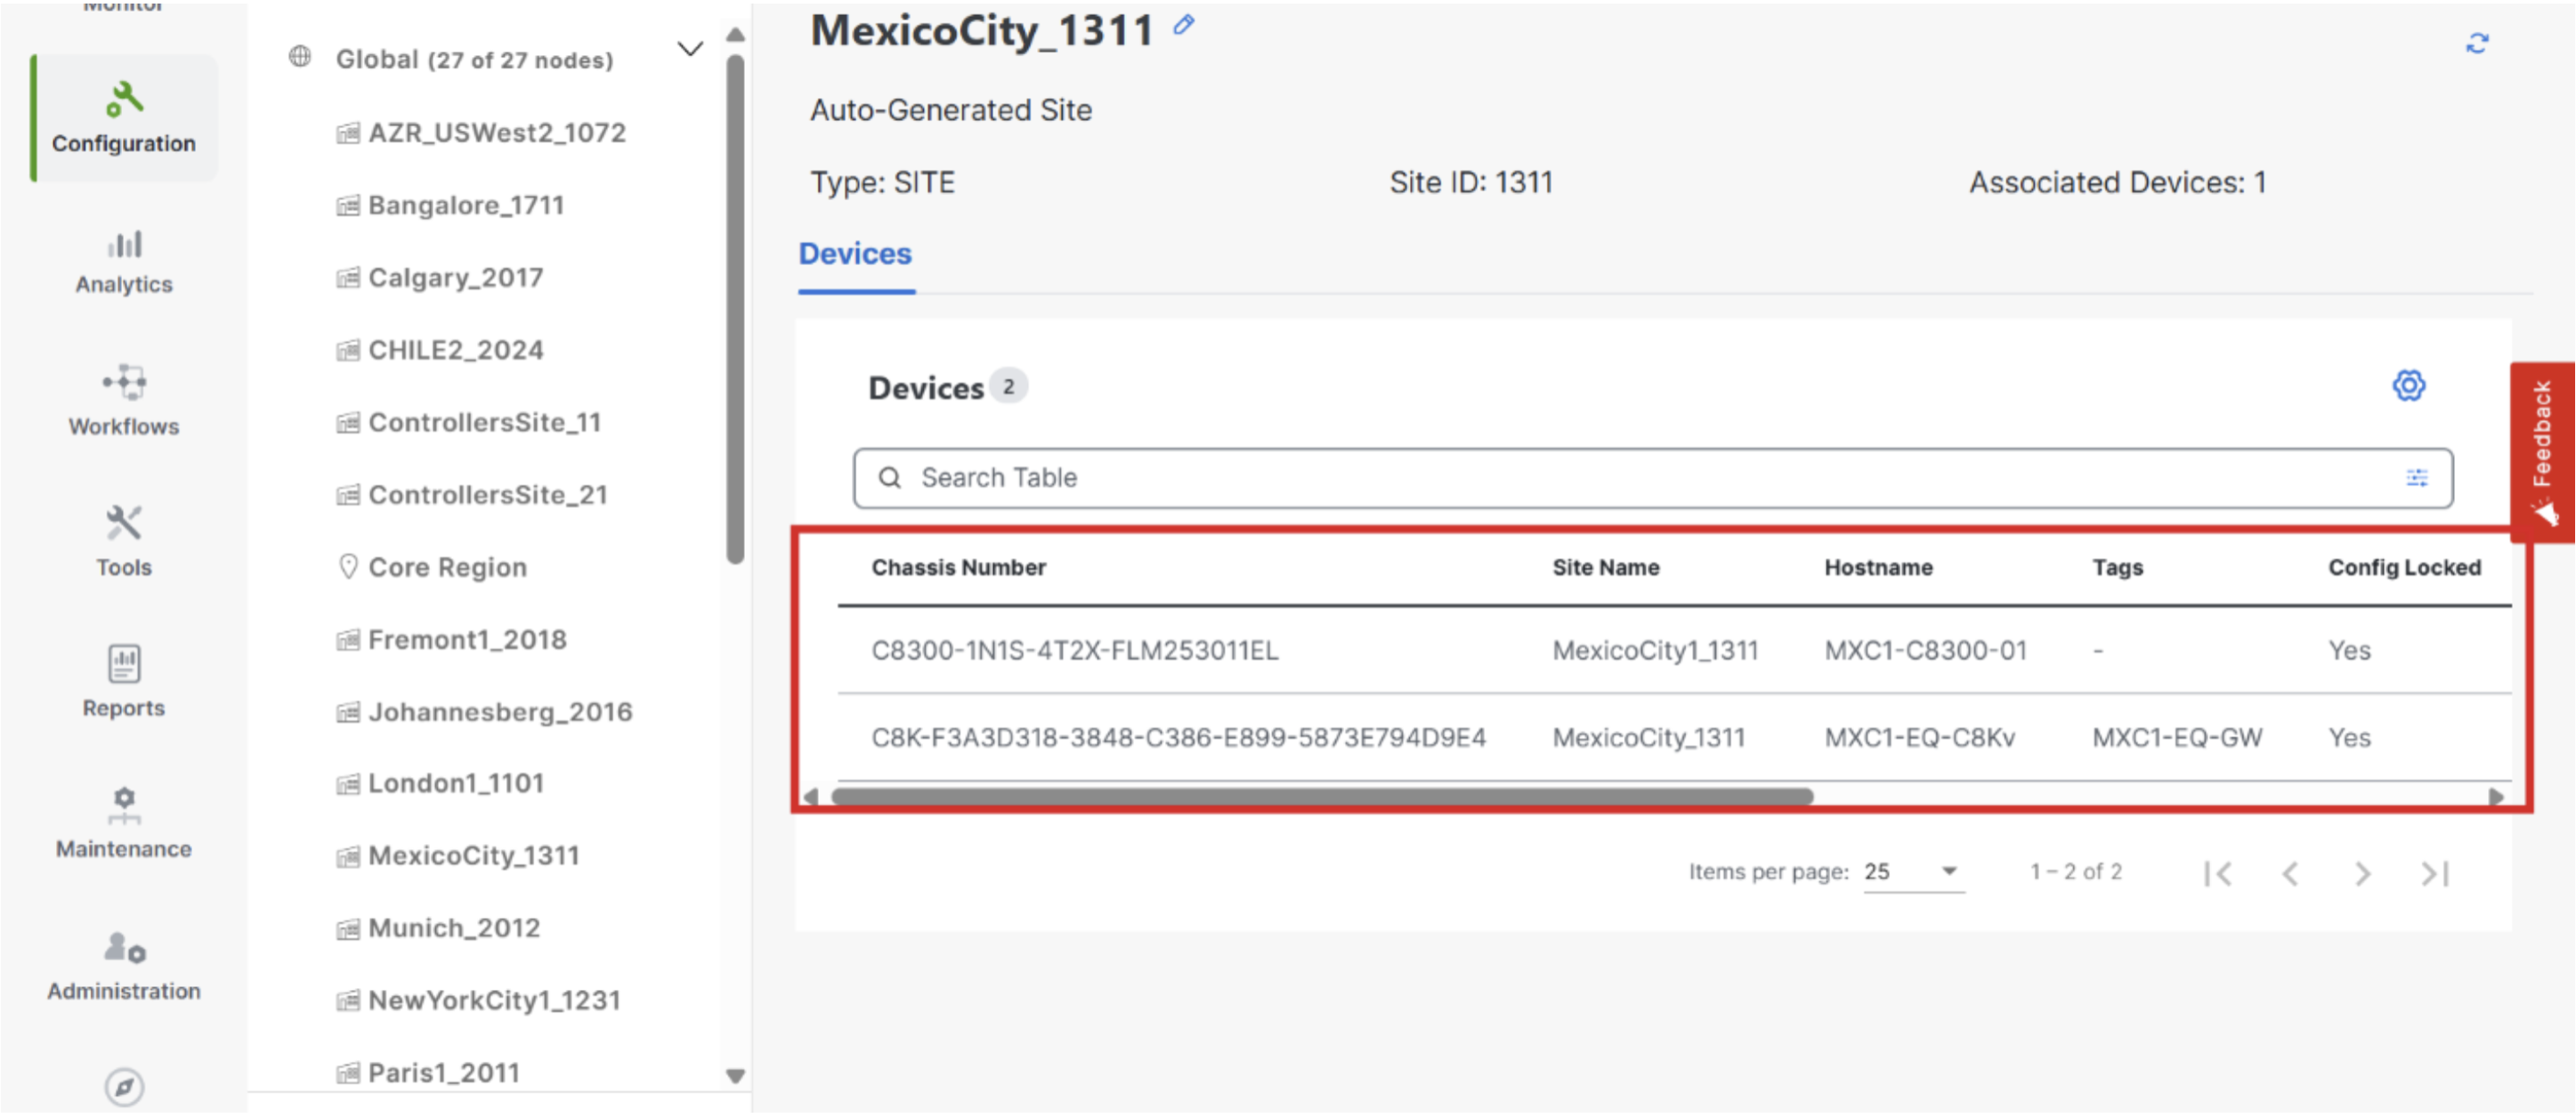Open the Administration section
Viewport: 2576px width, 1118px height.
pyautogui.click(x=124, y=966)
